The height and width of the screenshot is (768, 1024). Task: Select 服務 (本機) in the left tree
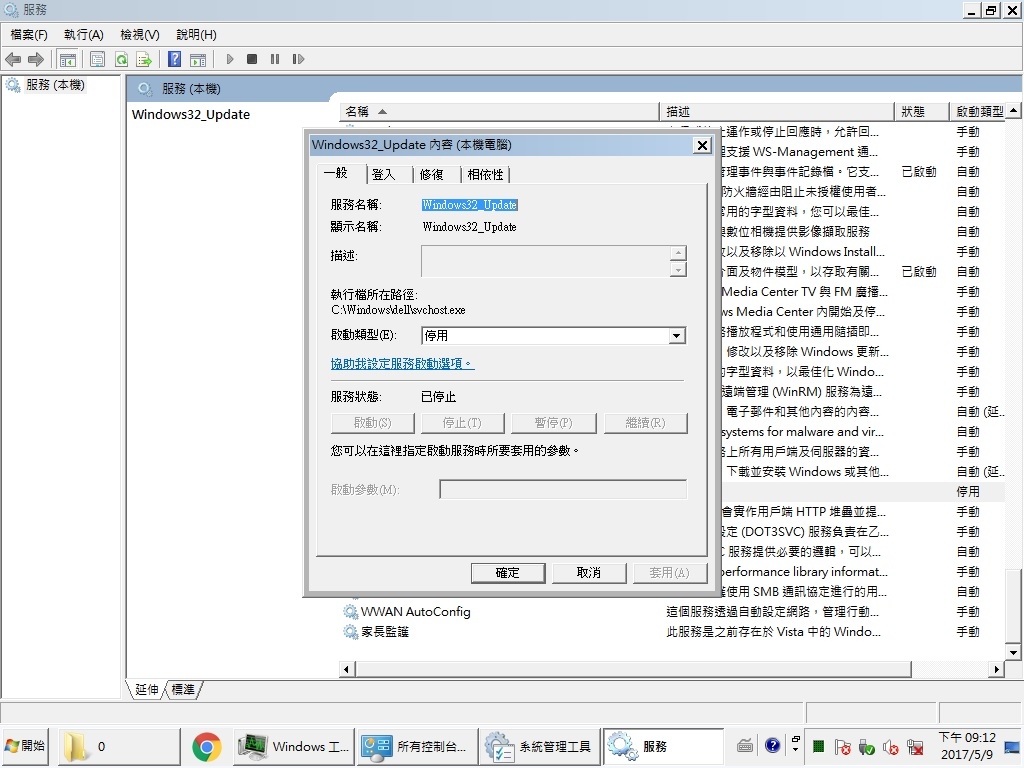55,85
